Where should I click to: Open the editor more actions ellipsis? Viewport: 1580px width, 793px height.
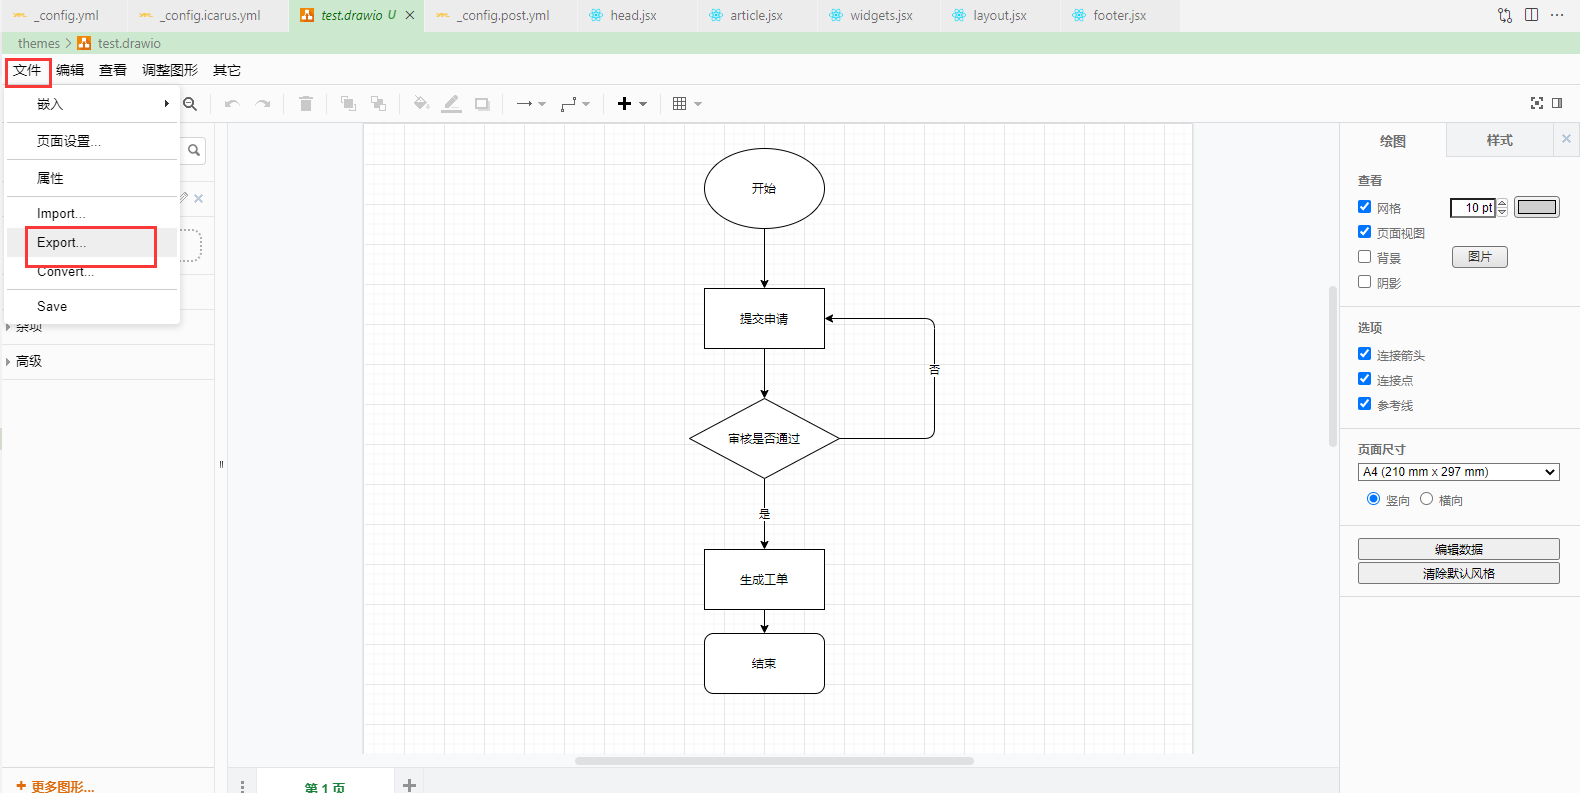click(1557, 15)
